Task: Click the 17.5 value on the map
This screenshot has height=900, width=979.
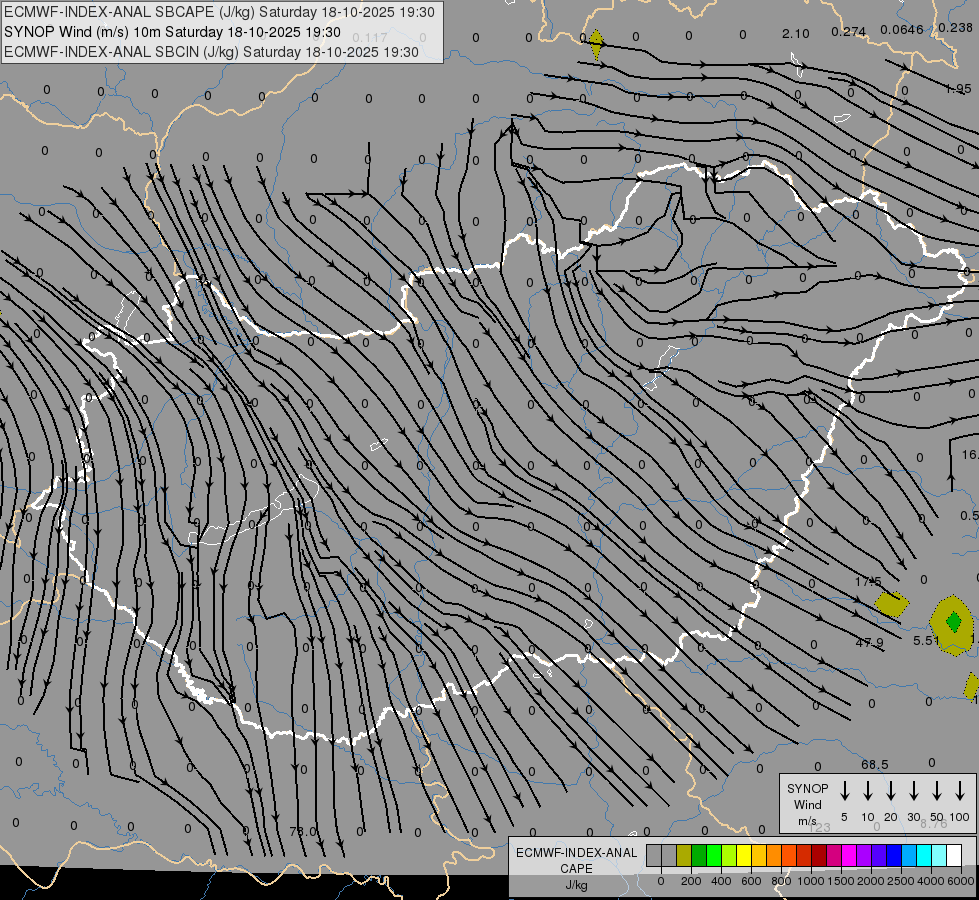Action: click(x=868, y=581)
